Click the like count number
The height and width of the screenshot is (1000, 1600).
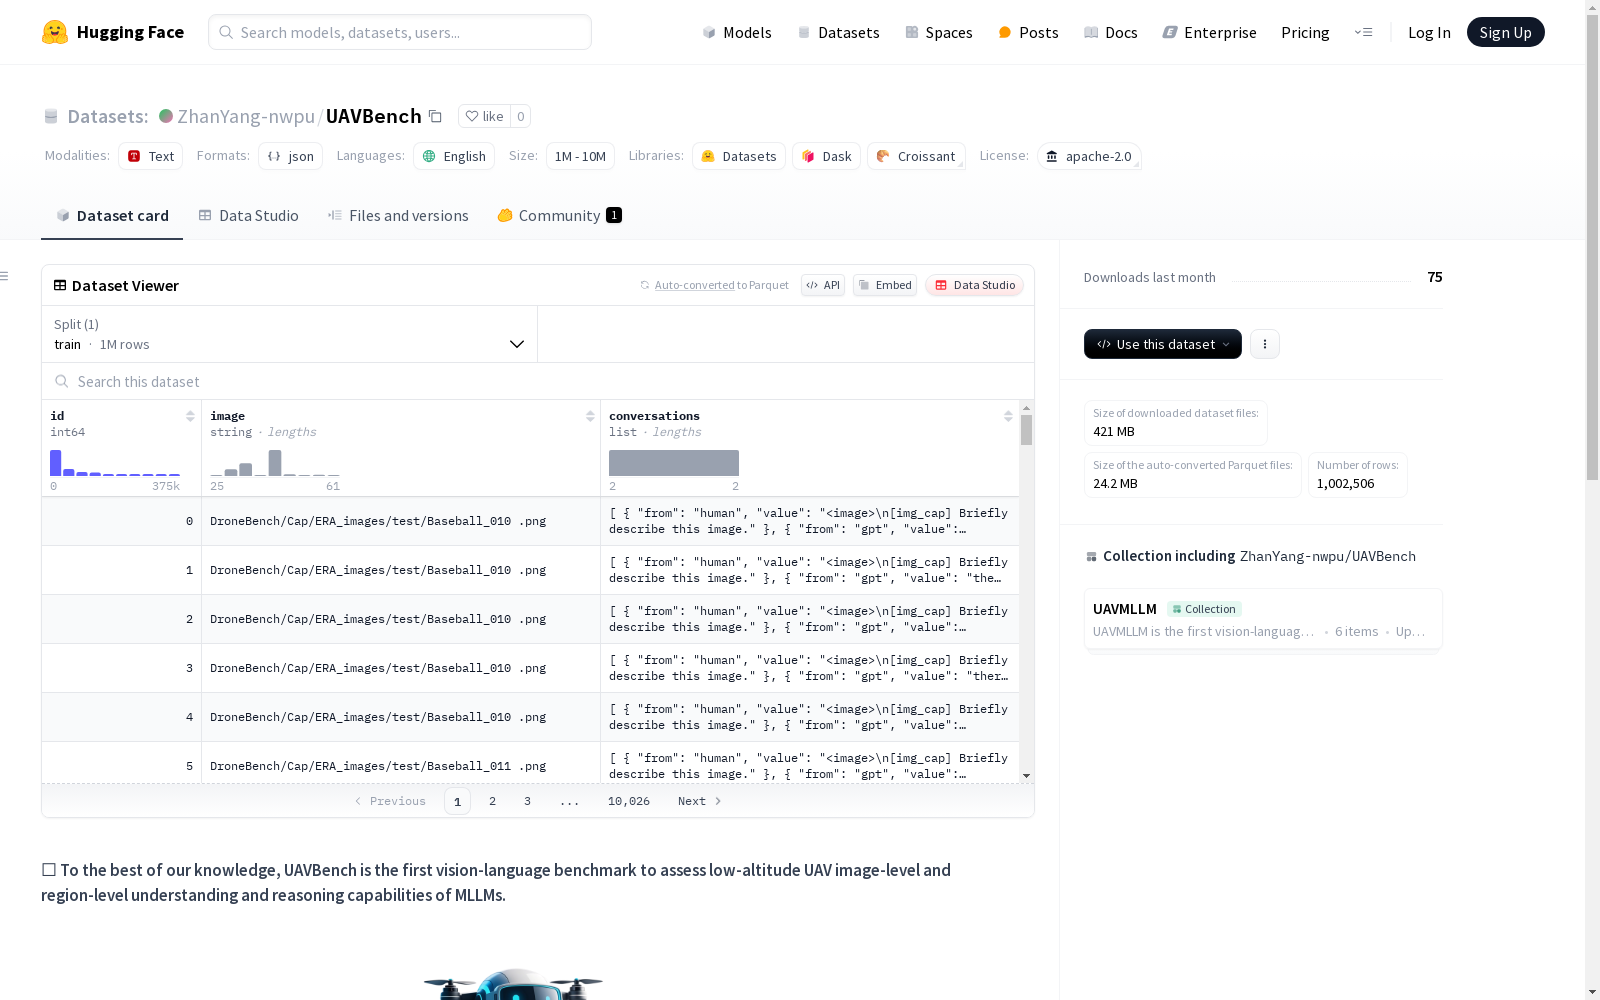(520, 116)
